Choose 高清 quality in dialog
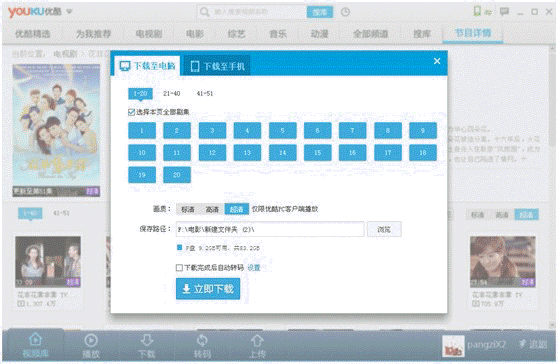The height and width of the screenshot is (364, 558). pyautogui.click(x=212, y=209)
